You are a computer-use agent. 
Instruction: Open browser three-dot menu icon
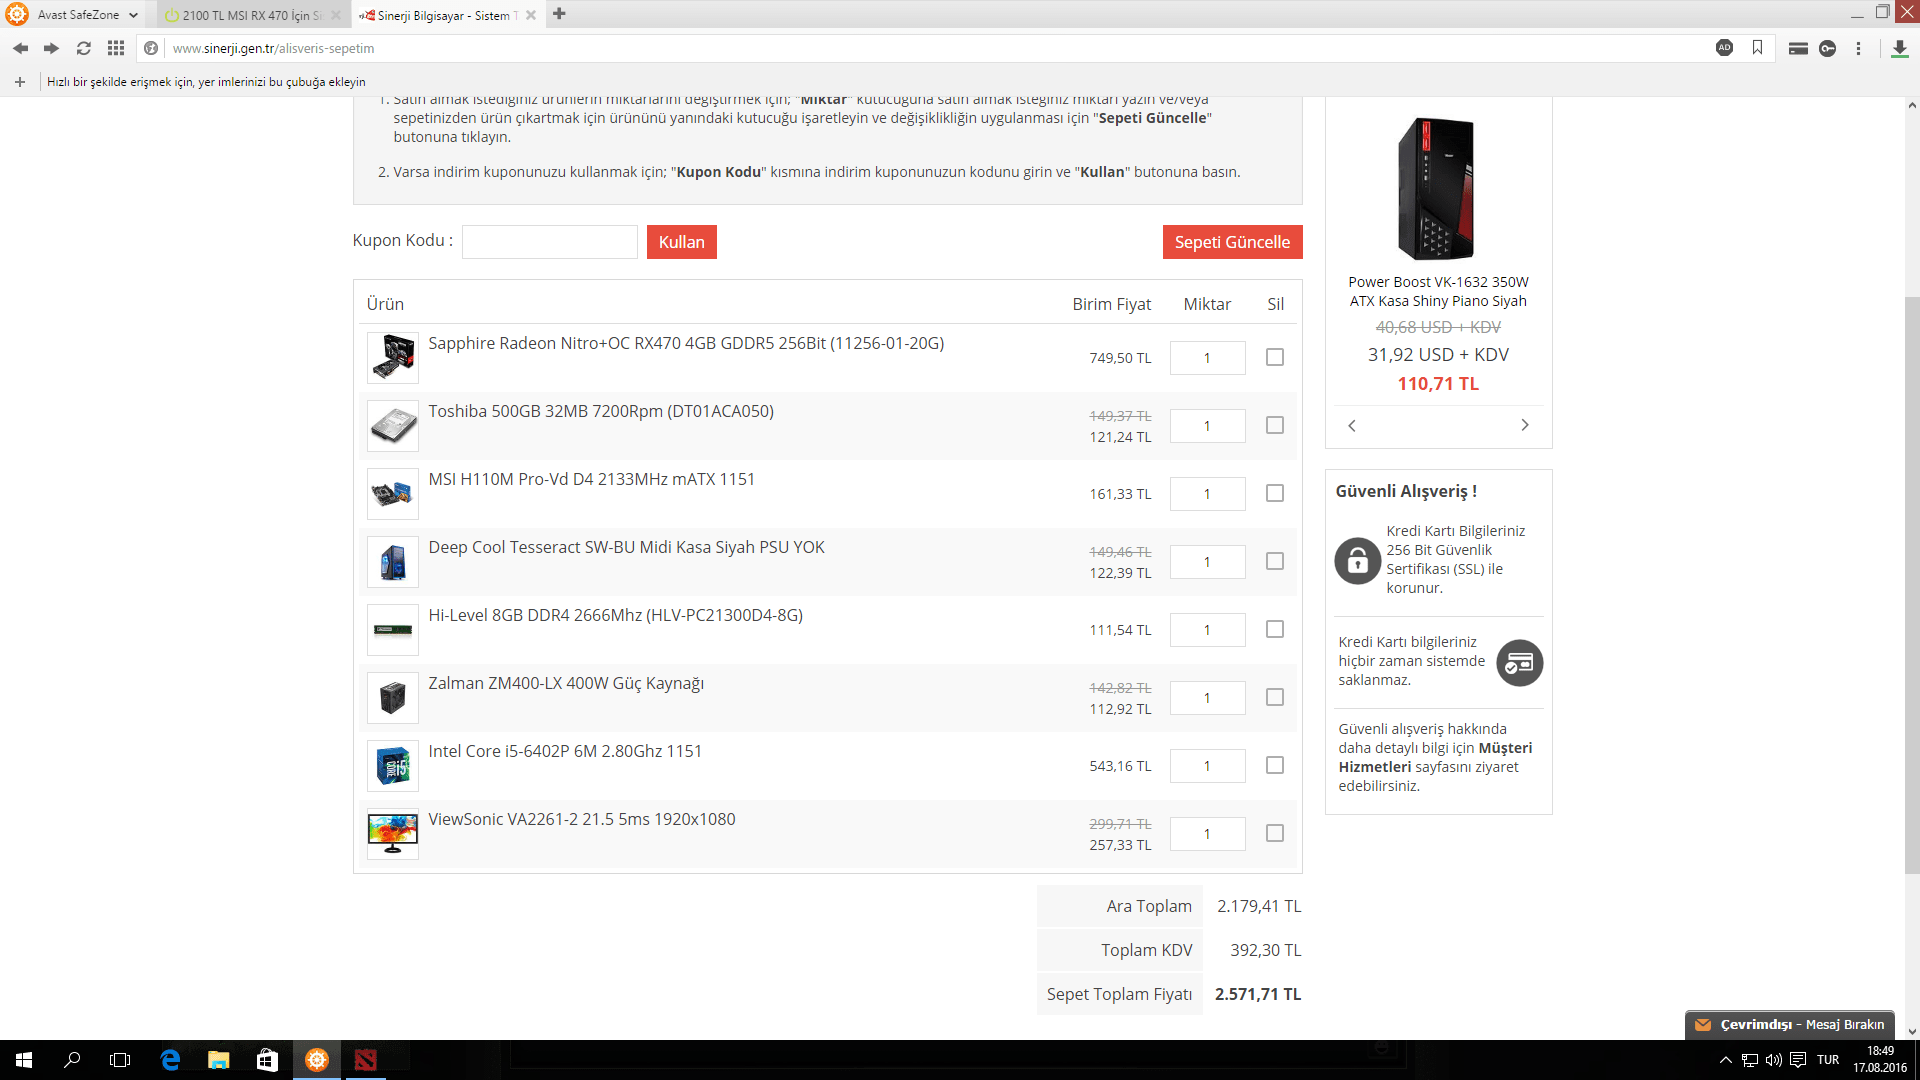point(1858,48)
